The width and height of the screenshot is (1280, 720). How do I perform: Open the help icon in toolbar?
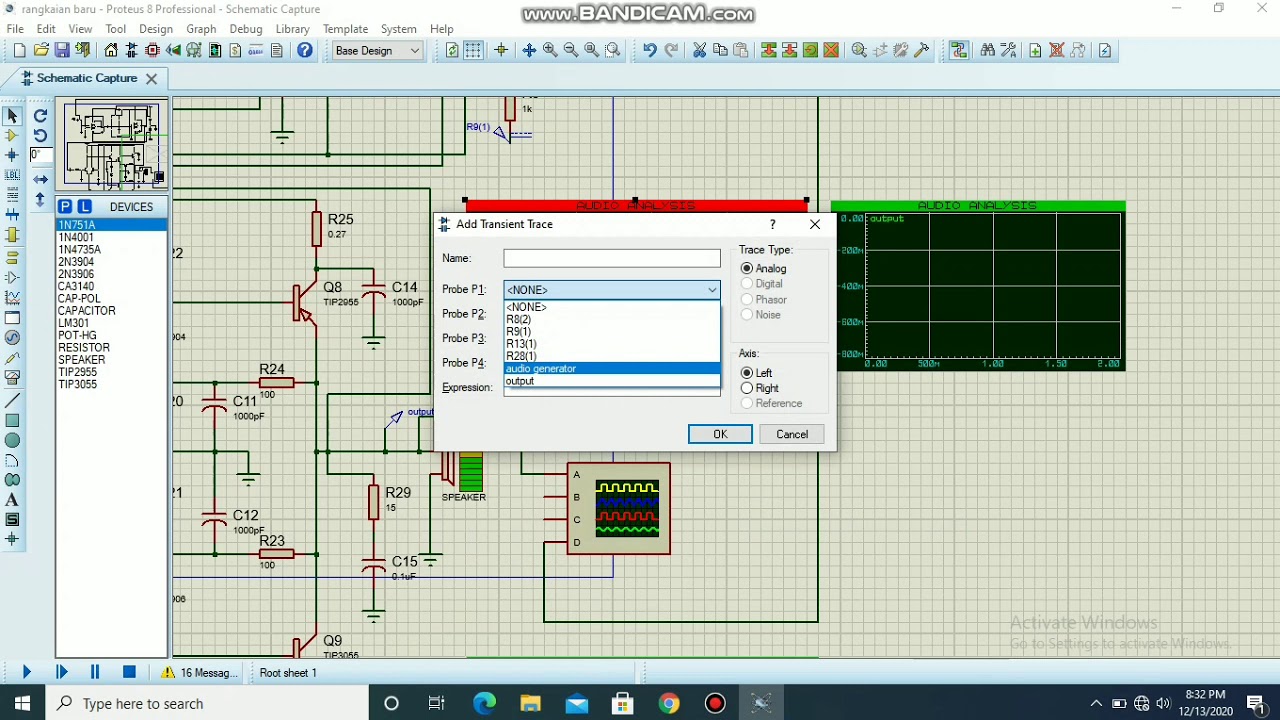coord(305,50)
